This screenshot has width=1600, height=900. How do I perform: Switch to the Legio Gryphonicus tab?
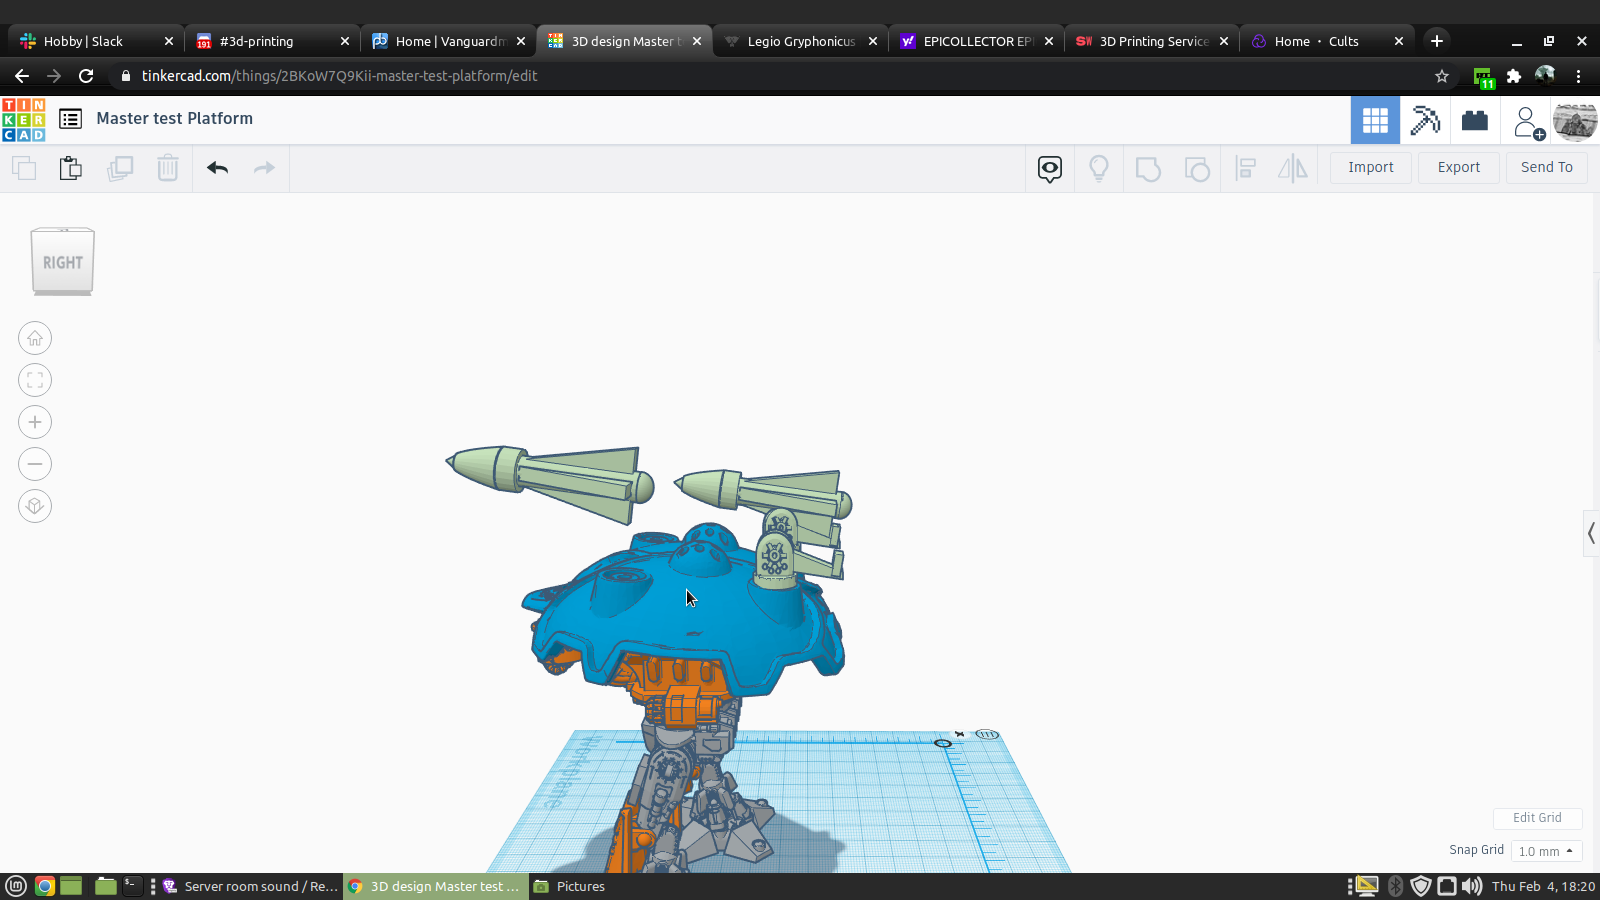[800, 41]
